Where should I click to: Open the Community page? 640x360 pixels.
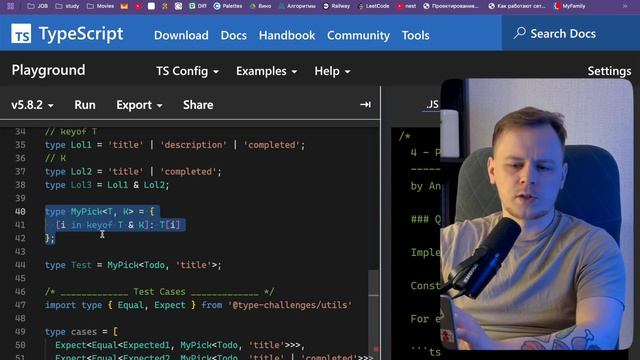pyautogui.click(x=358, y=36)
